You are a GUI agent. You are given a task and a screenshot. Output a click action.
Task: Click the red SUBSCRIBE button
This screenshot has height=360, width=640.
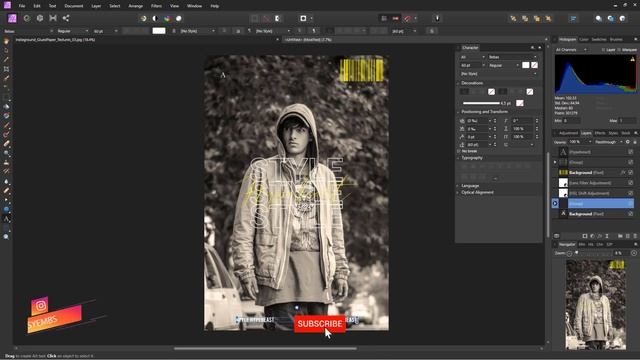point(320,324)
